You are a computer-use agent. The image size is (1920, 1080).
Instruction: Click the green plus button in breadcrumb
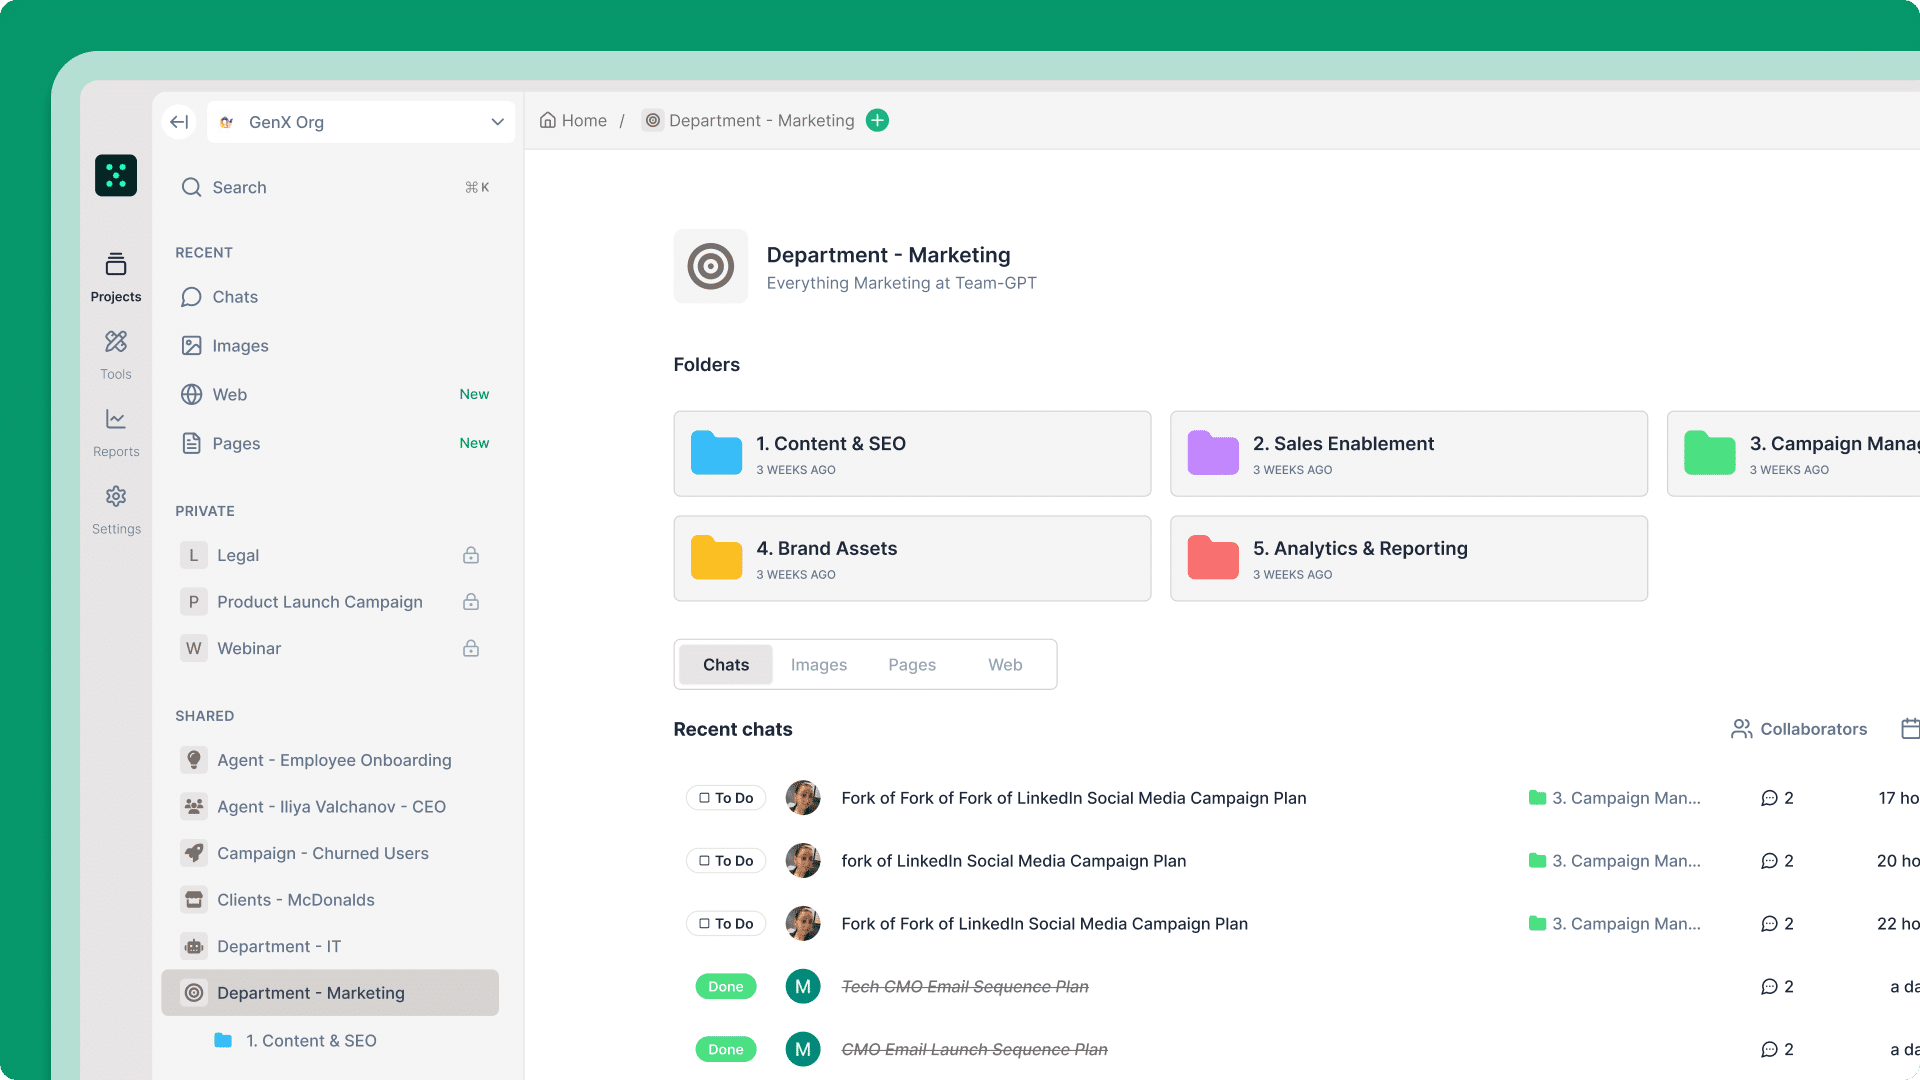(878, 121)
